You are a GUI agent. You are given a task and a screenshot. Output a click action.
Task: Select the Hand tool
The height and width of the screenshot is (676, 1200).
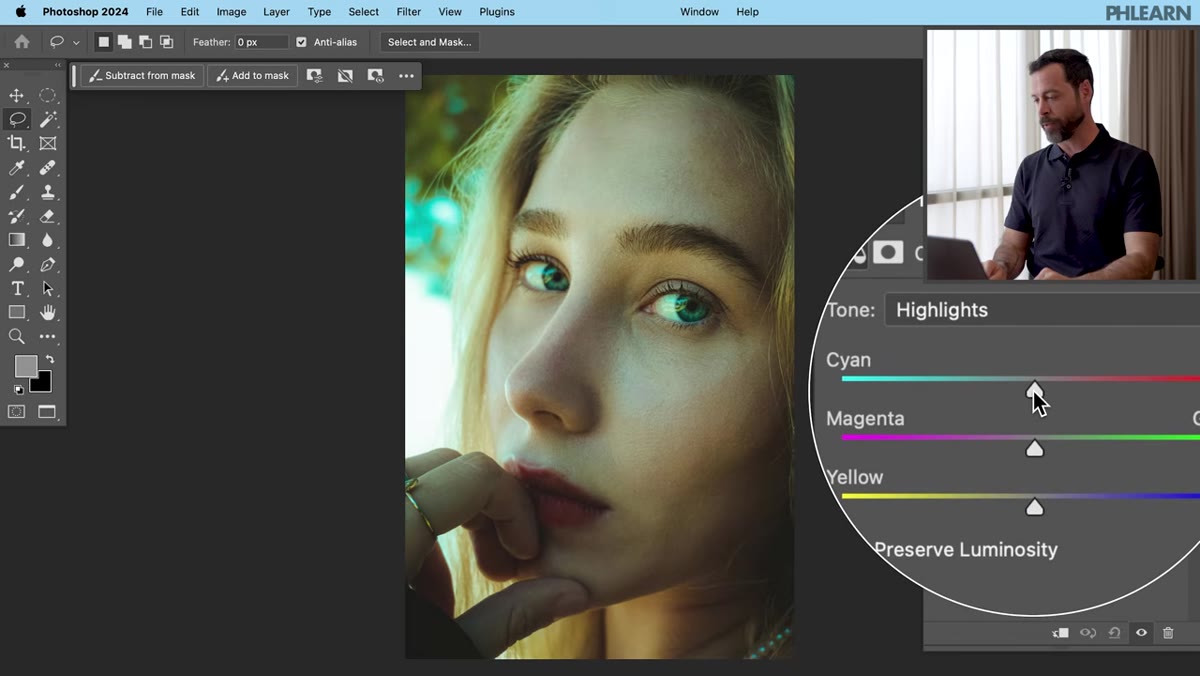47,312
